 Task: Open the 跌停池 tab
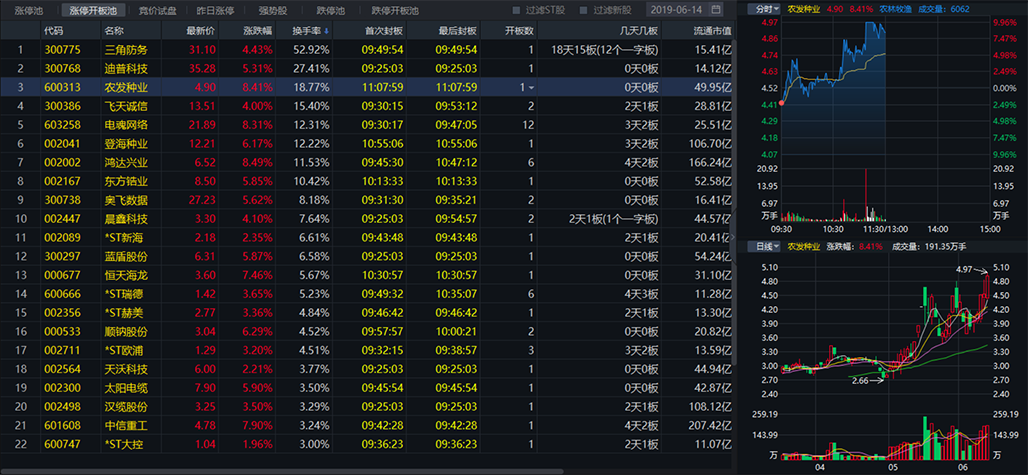(330, 10)
